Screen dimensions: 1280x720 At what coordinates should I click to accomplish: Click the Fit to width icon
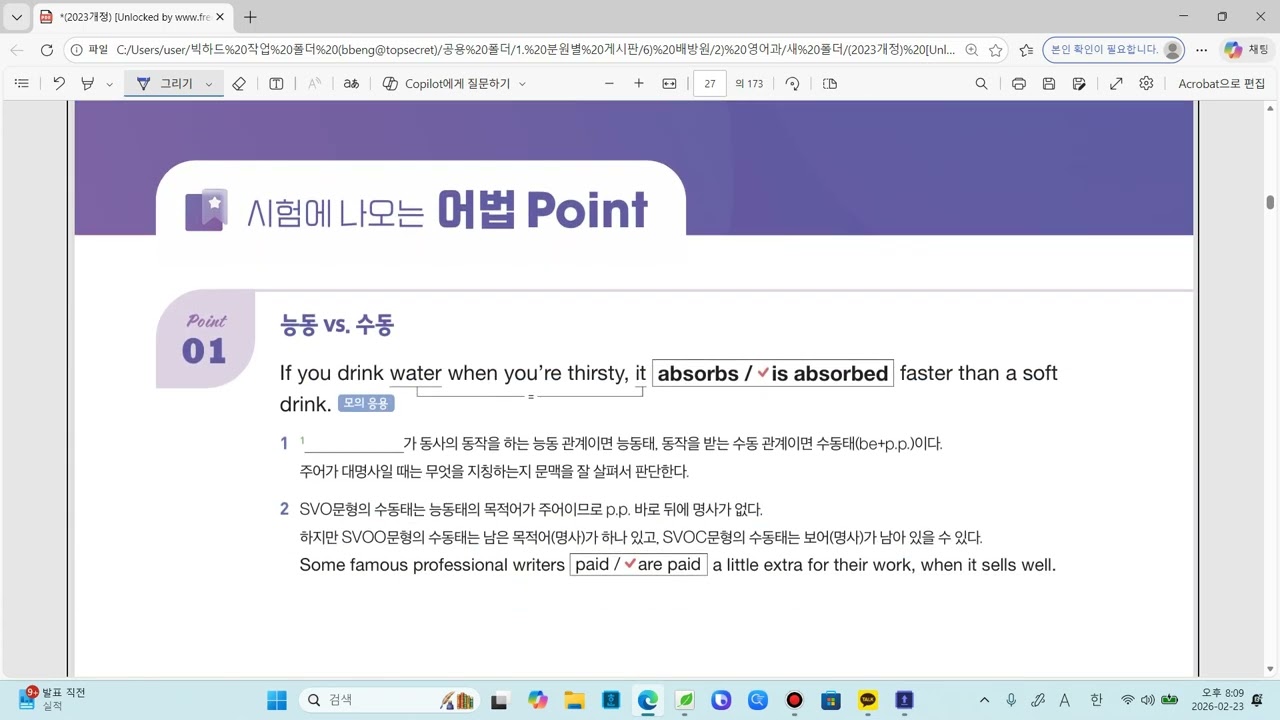(x=669, y=84)
